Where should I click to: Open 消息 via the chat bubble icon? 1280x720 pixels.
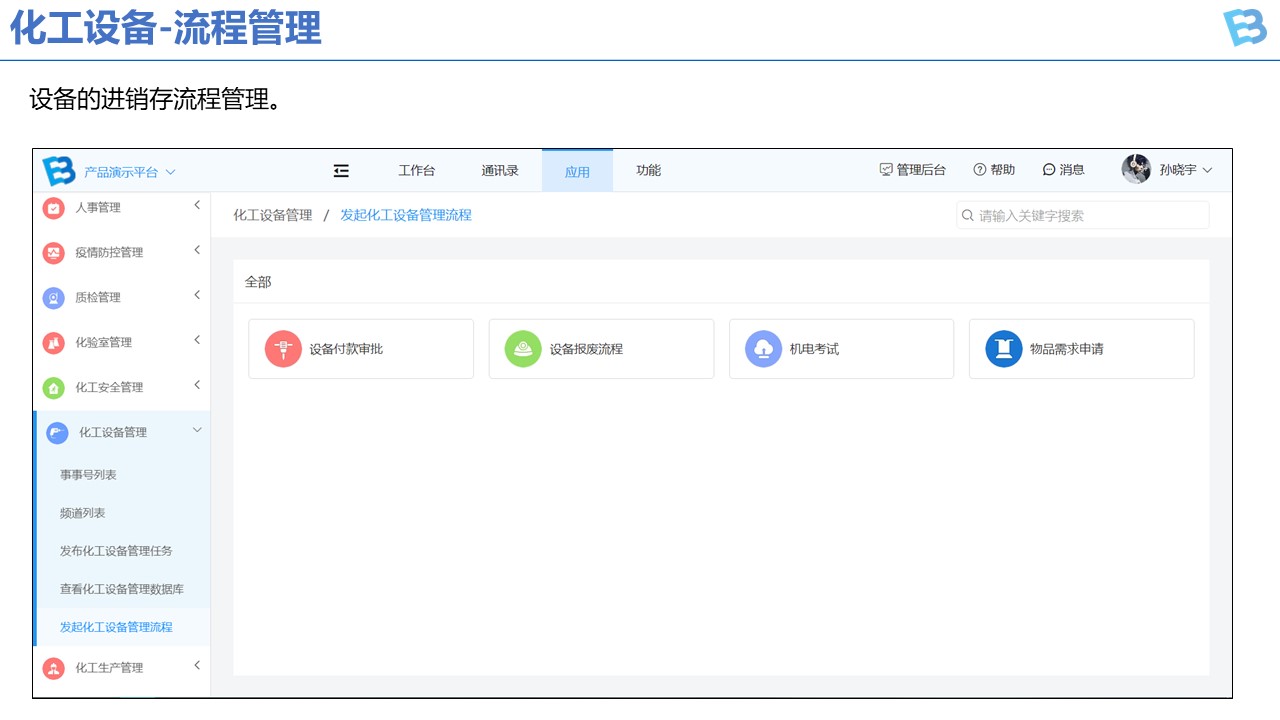[1049, 170]
